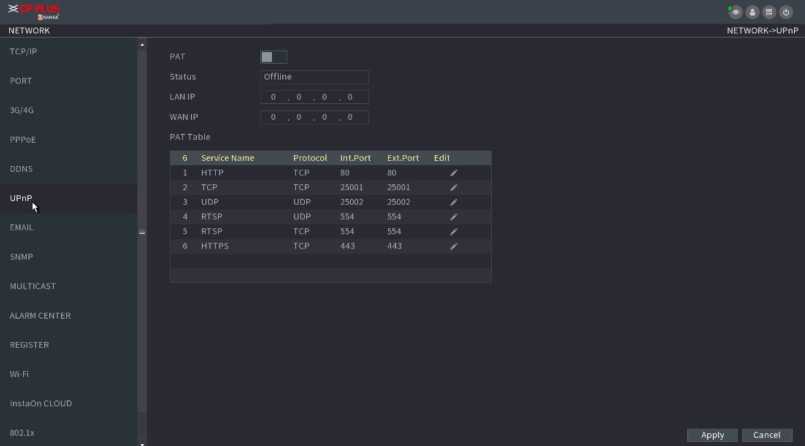Edit the RTSP UDP row entry

tap(453, 217)
